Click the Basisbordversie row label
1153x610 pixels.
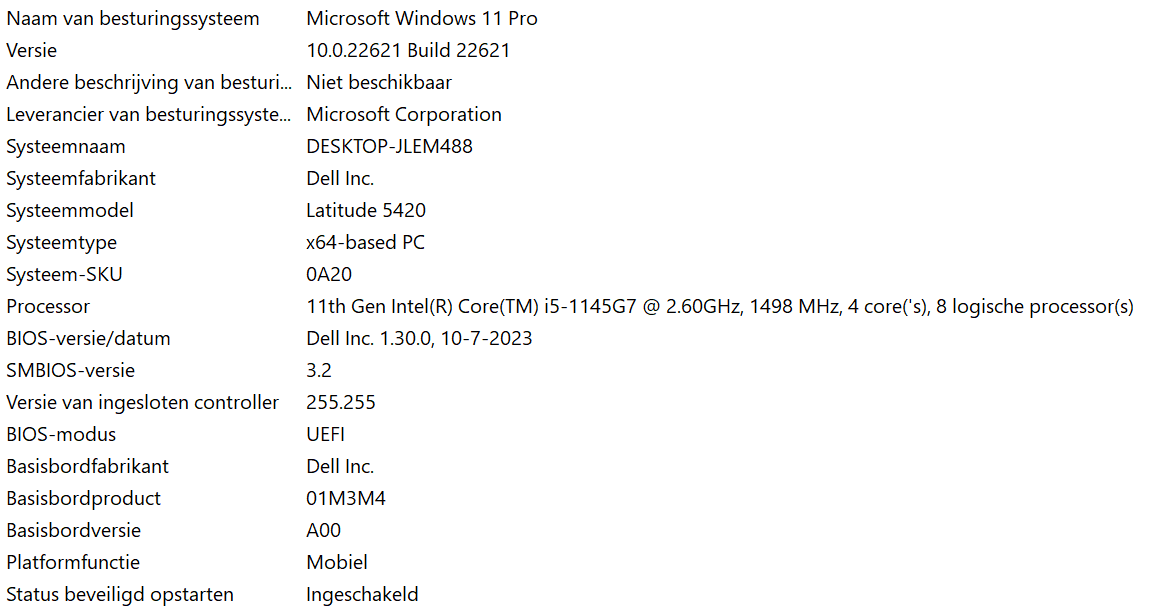click(x=74, y=531)
